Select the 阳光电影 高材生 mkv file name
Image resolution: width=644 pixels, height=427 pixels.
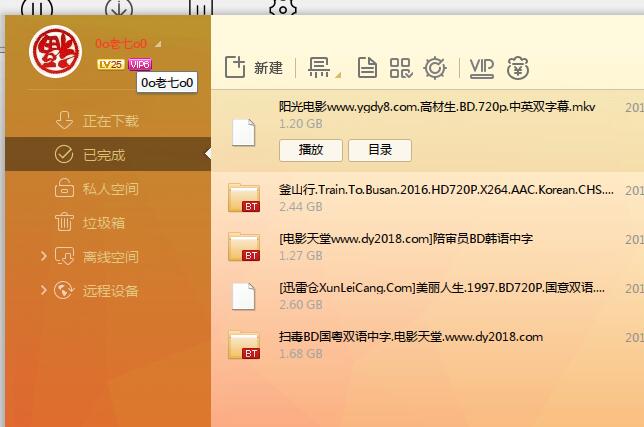[x=437, y=107]
